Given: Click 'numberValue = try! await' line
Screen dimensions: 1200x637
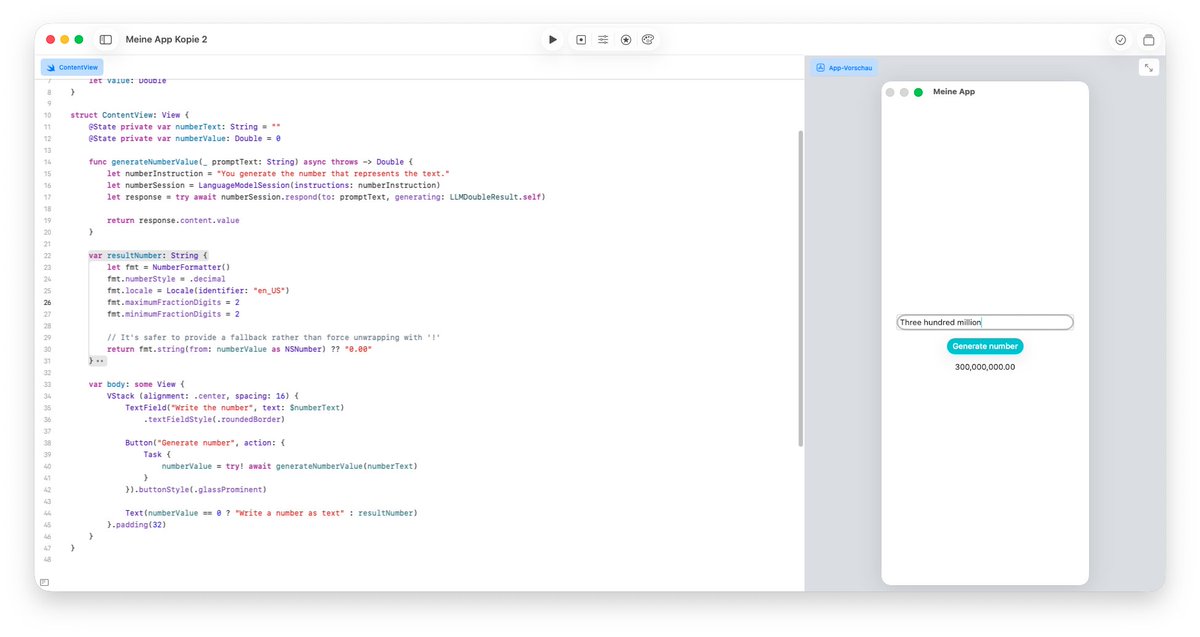Looking at the screenshot, I should point(289,466).
